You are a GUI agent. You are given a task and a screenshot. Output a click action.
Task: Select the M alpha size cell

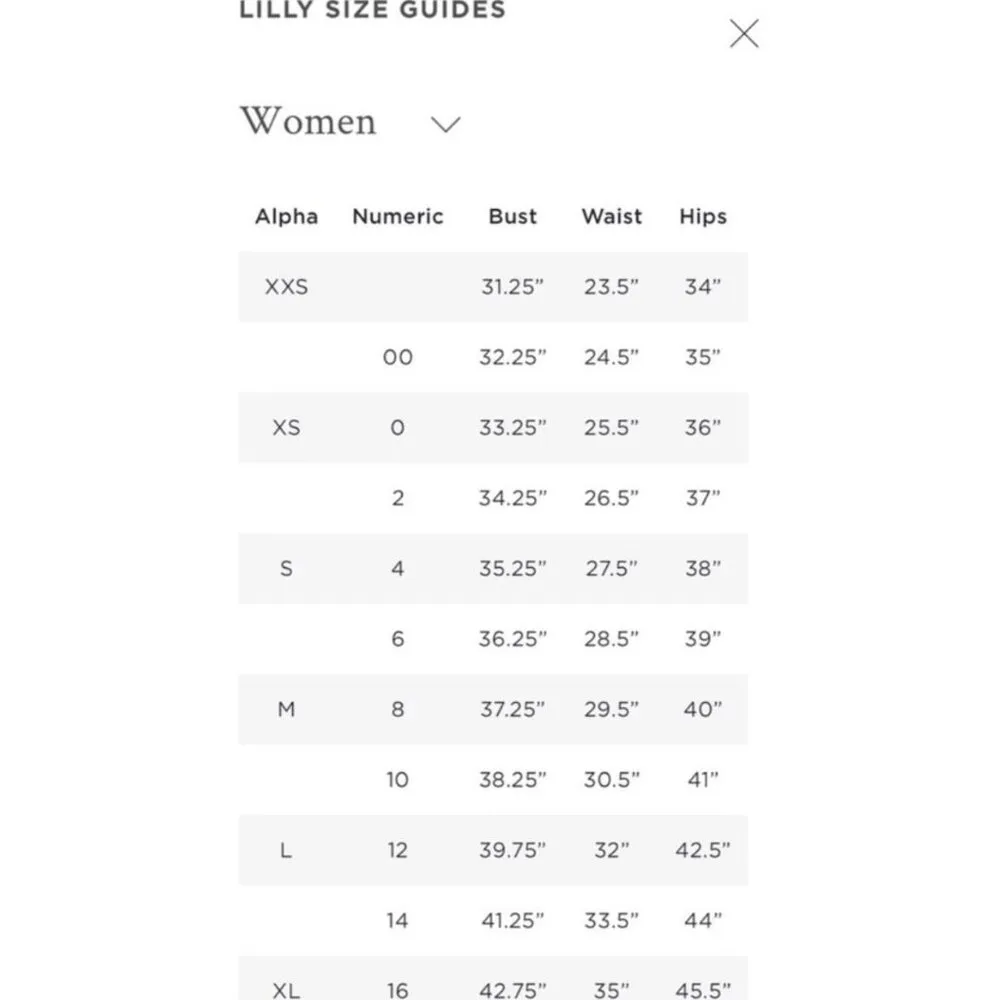tap(286, 710)
